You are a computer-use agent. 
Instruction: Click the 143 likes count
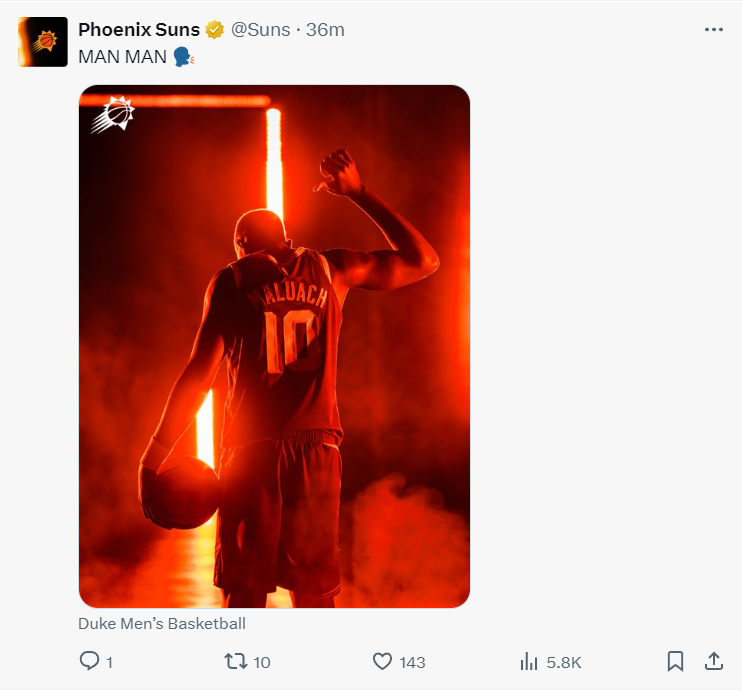tap(412, 662)
